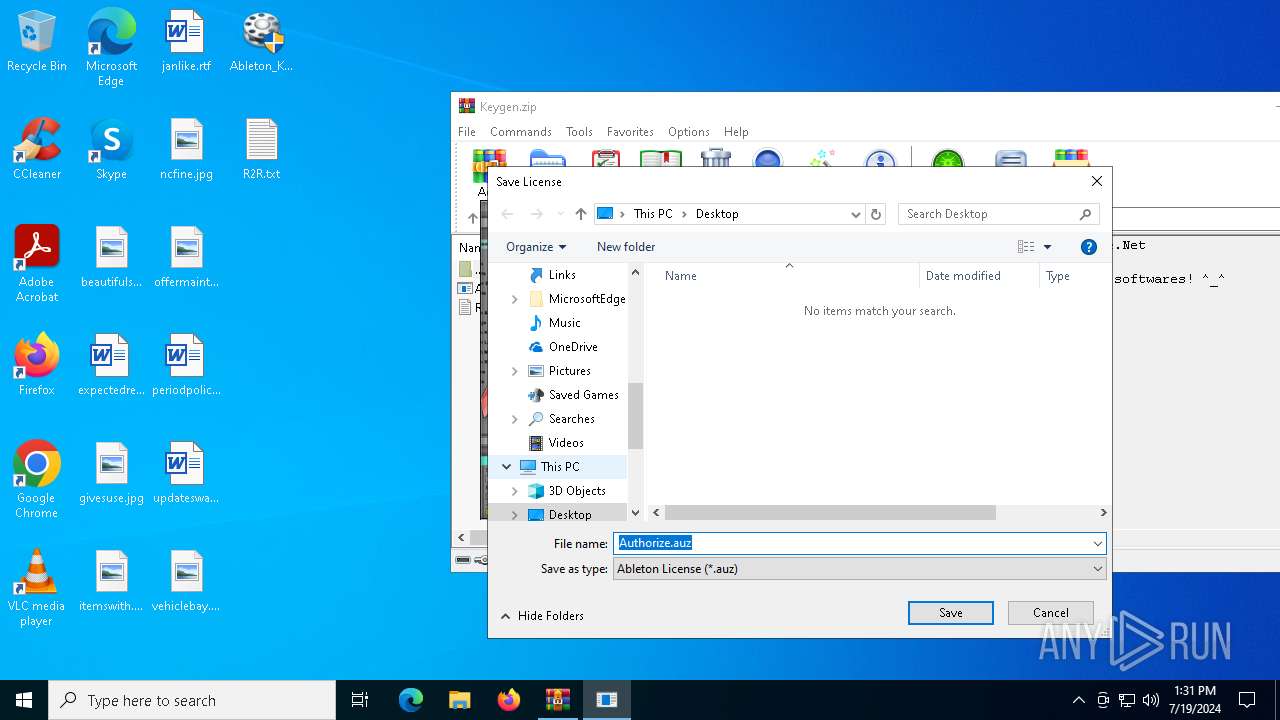The image size is (1280, 720).
Task: Click the Start button
Action: [x=24, y=700]
